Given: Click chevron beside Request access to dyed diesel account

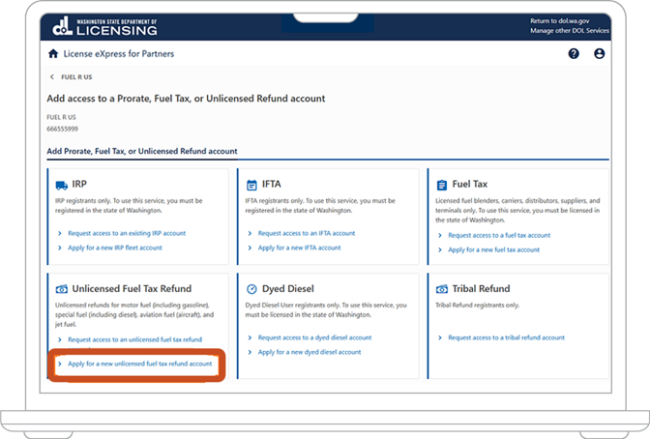Looking at the screenshot, I should pos(250,338).
